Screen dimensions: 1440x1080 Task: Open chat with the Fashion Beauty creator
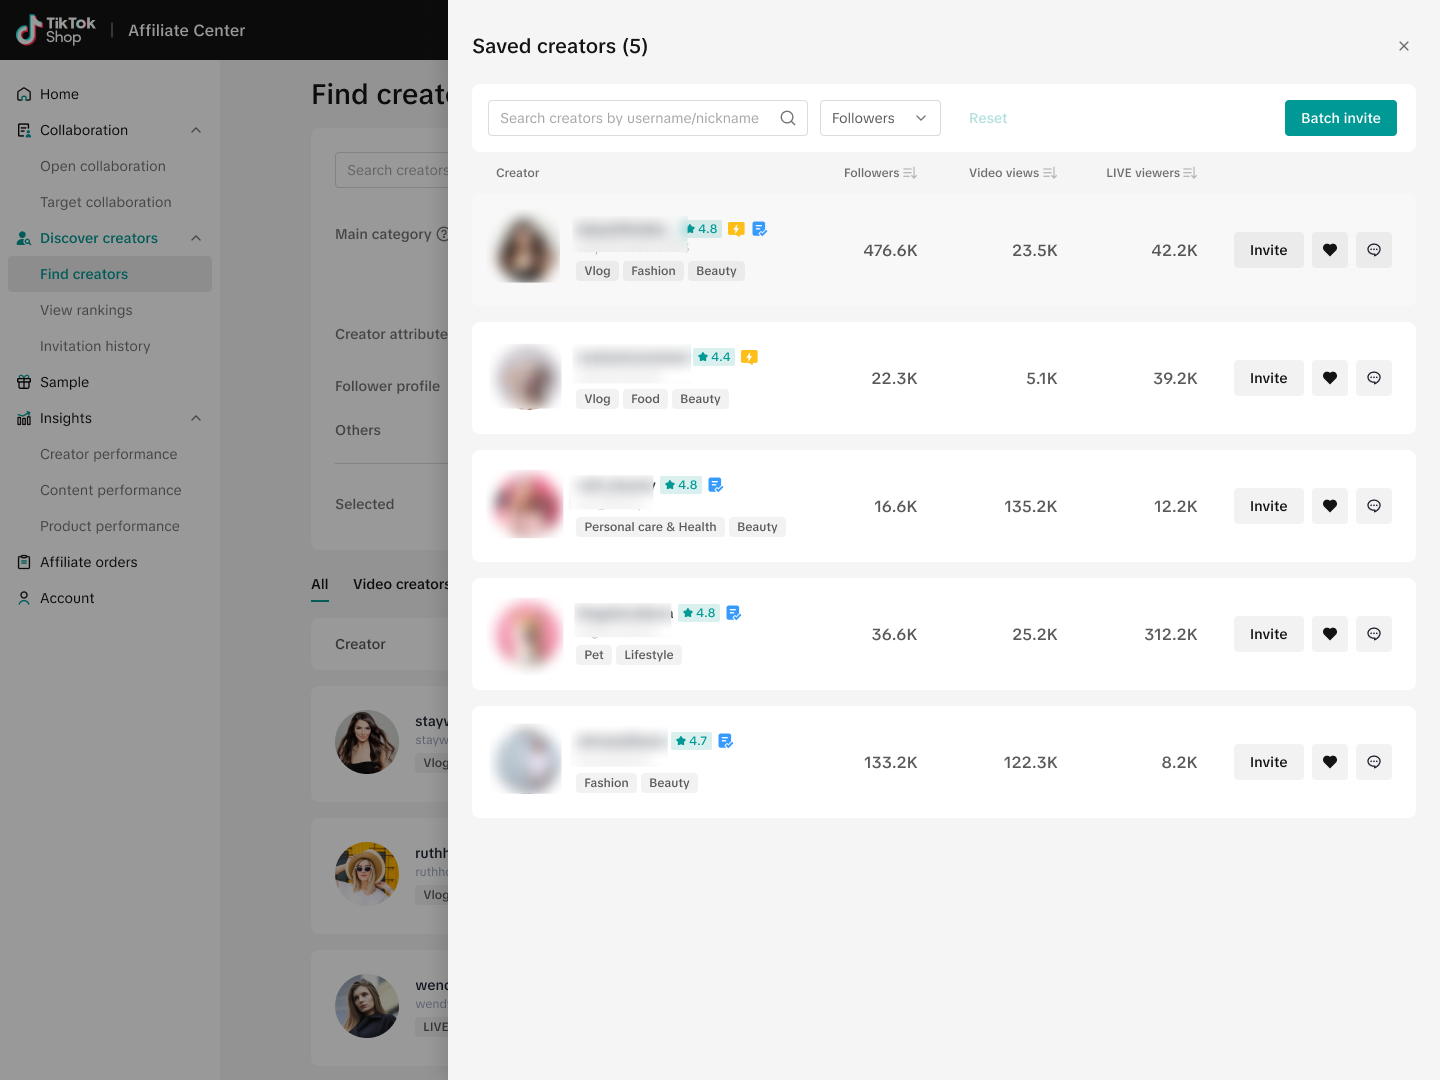1374,762
